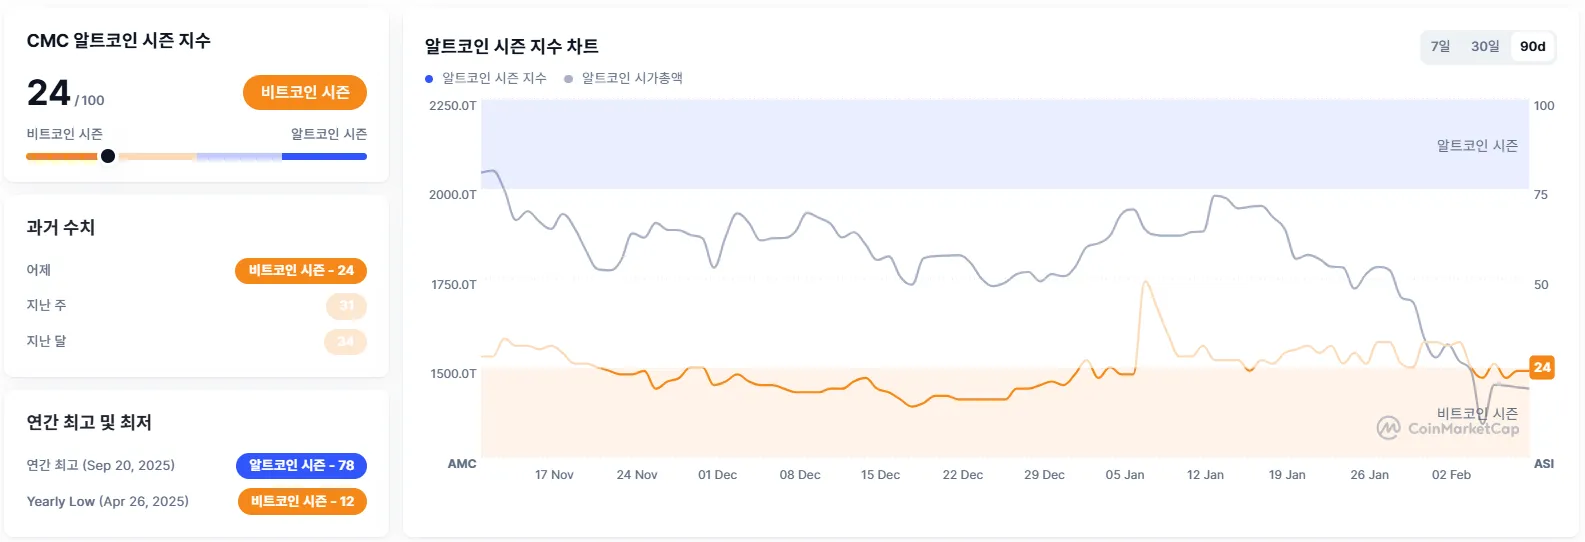1585x542 pixels.
Task: Click the orange 비트코인 시즌 status badge
Action: click(x=305, y=92)
